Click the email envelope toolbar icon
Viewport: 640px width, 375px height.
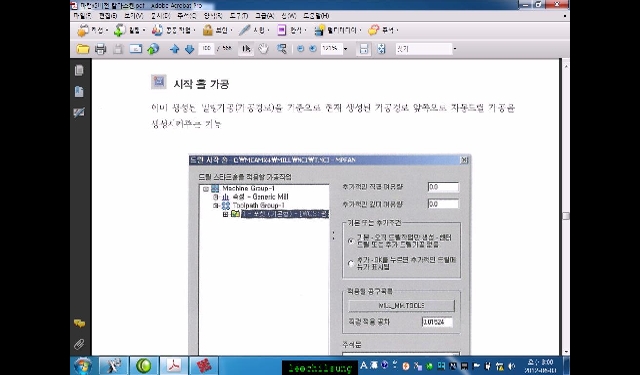136,49
